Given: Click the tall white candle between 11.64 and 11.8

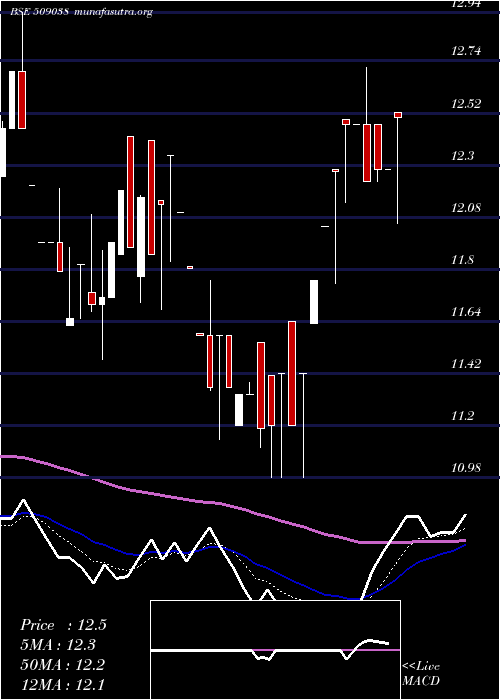Looking at the screenshot, I should tap(314, 302).
